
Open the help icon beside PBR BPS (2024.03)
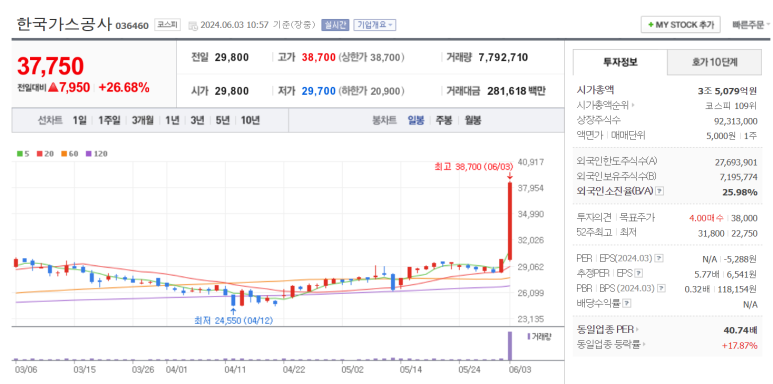click(662, 288)
